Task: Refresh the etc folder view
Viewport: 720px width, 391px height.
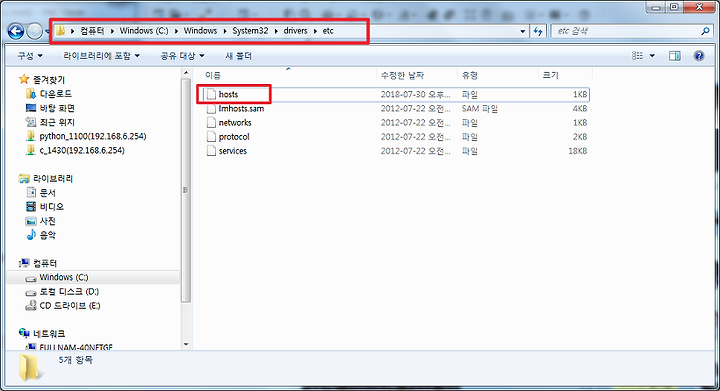Action: click(538, 31)
